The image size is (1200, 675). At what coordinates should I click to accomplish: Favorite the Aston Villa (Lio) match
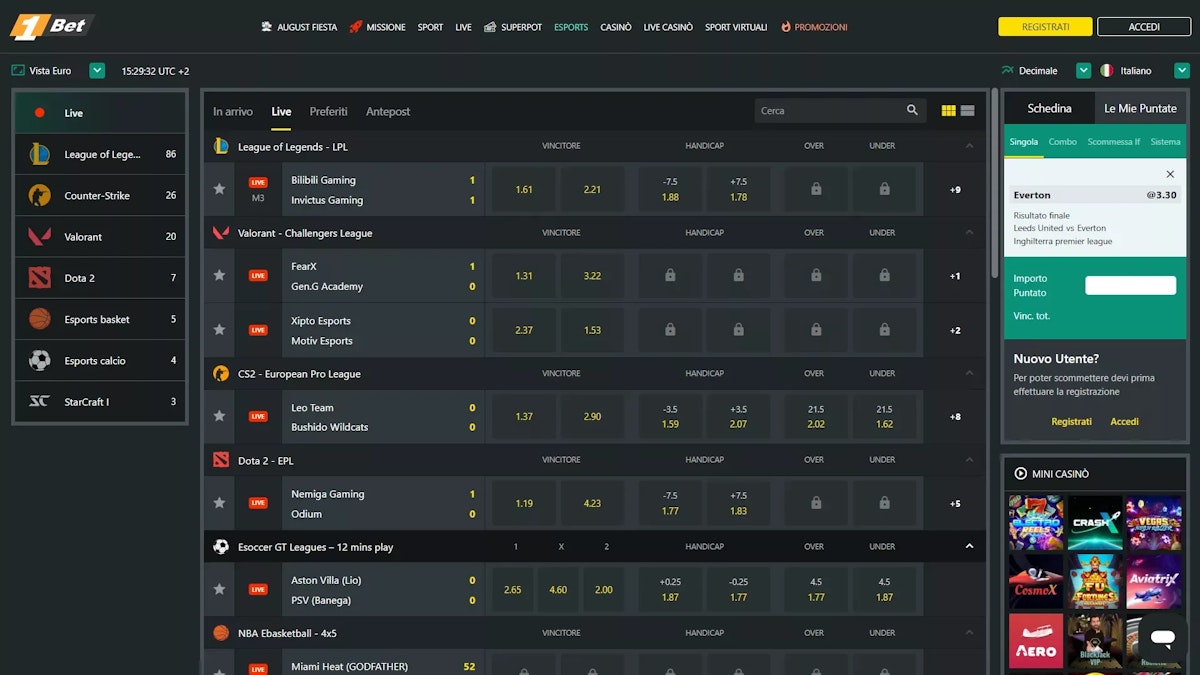pyautogui.click(x=219, y=589)
